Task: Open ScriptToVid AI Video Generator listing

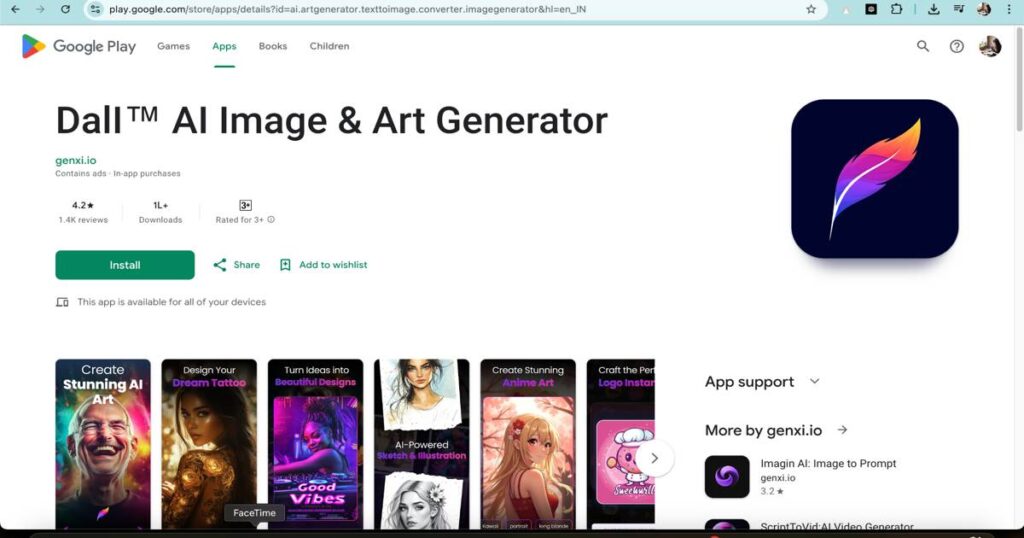Action: click(810, 526)
